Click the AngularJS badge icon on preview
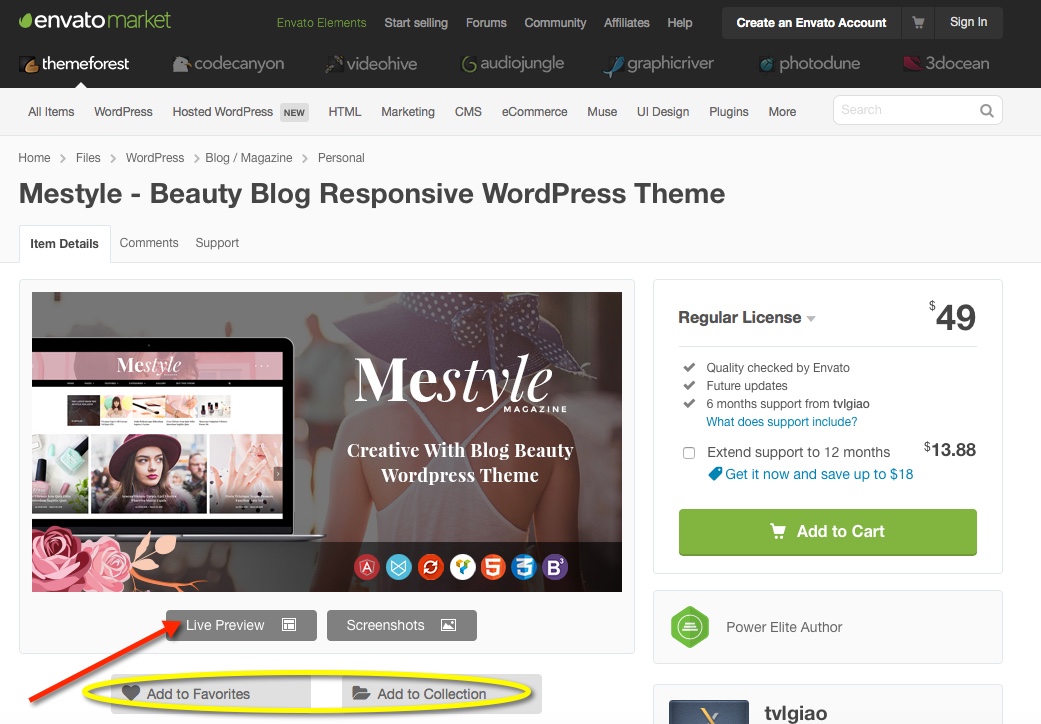 pyautogui.click(x=366, y=567)
